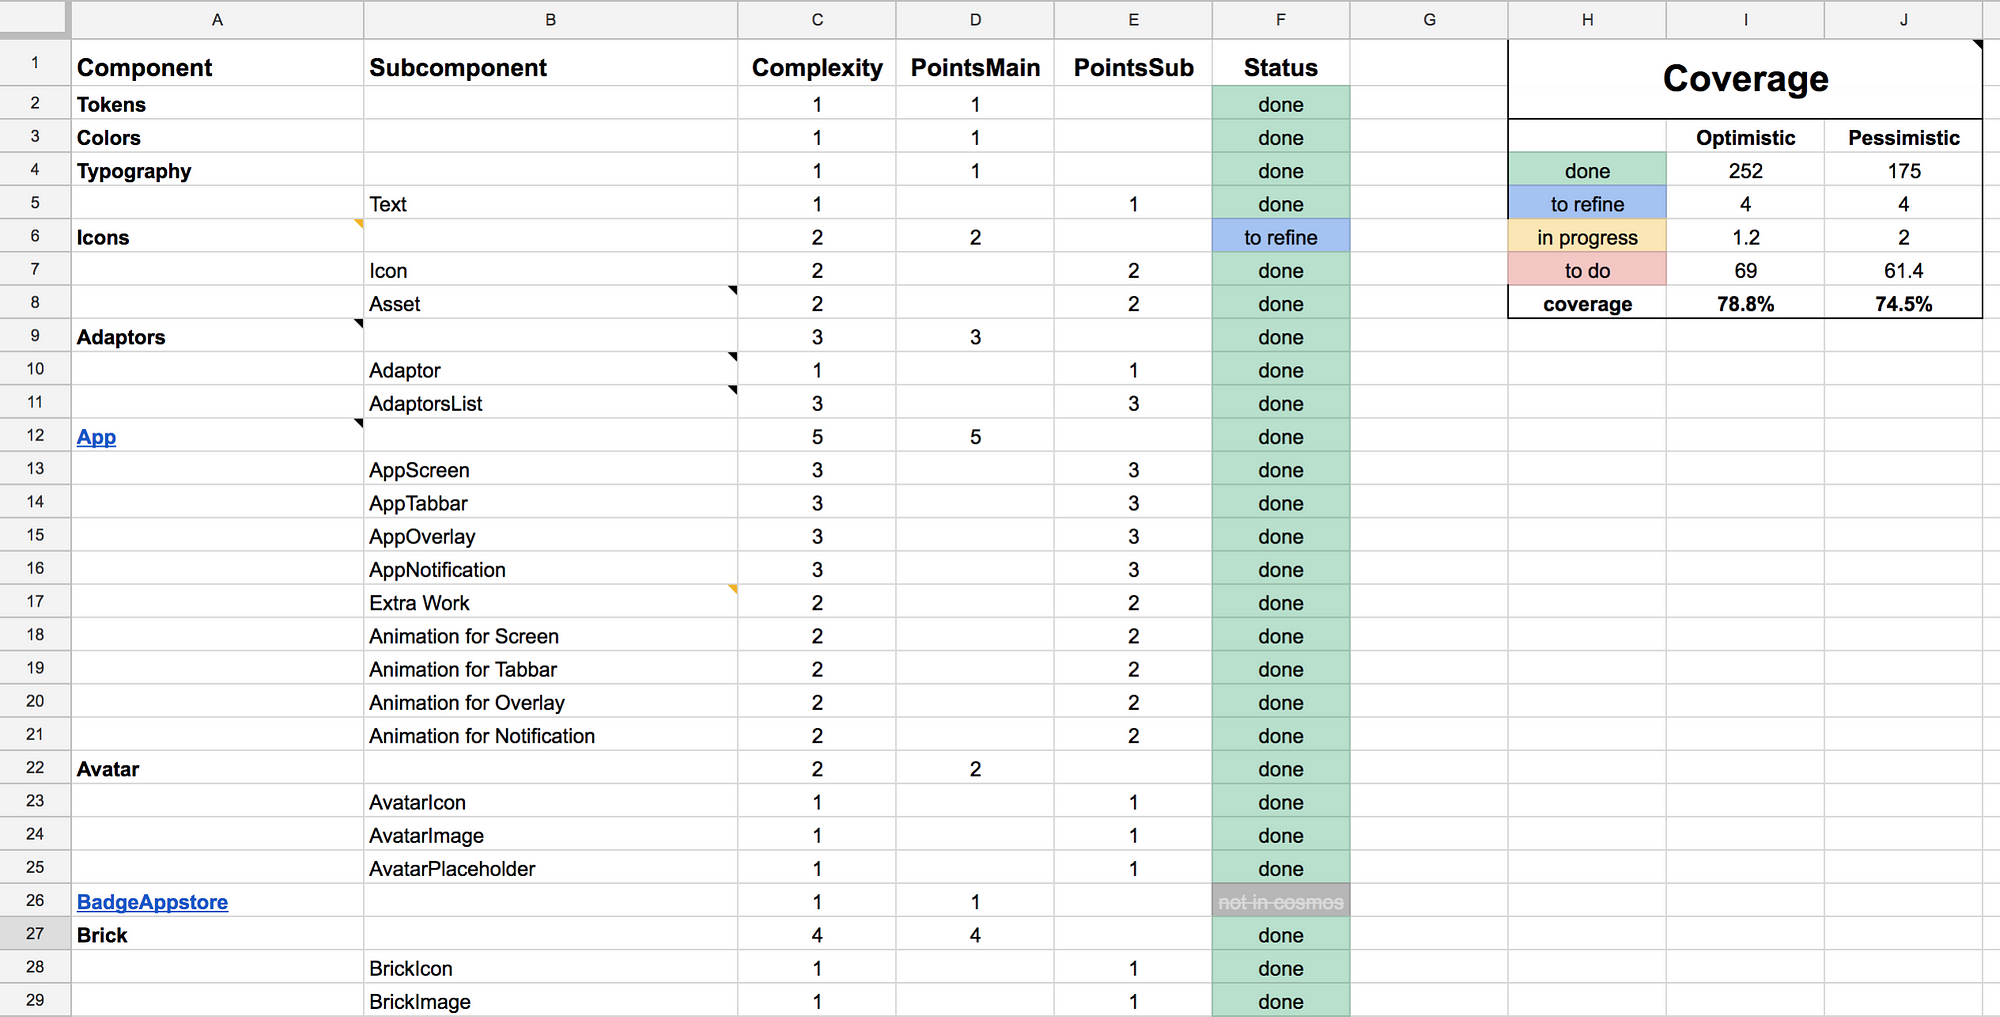Select the 'Animation for Overlay' cell
2000x1017 pixels.
[551, 702]
